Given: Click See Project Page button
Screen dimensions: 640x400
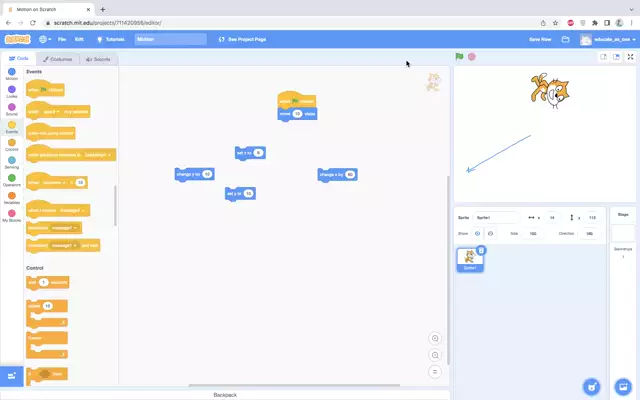Looking at the screenshot, I should (x=242, y=39).
